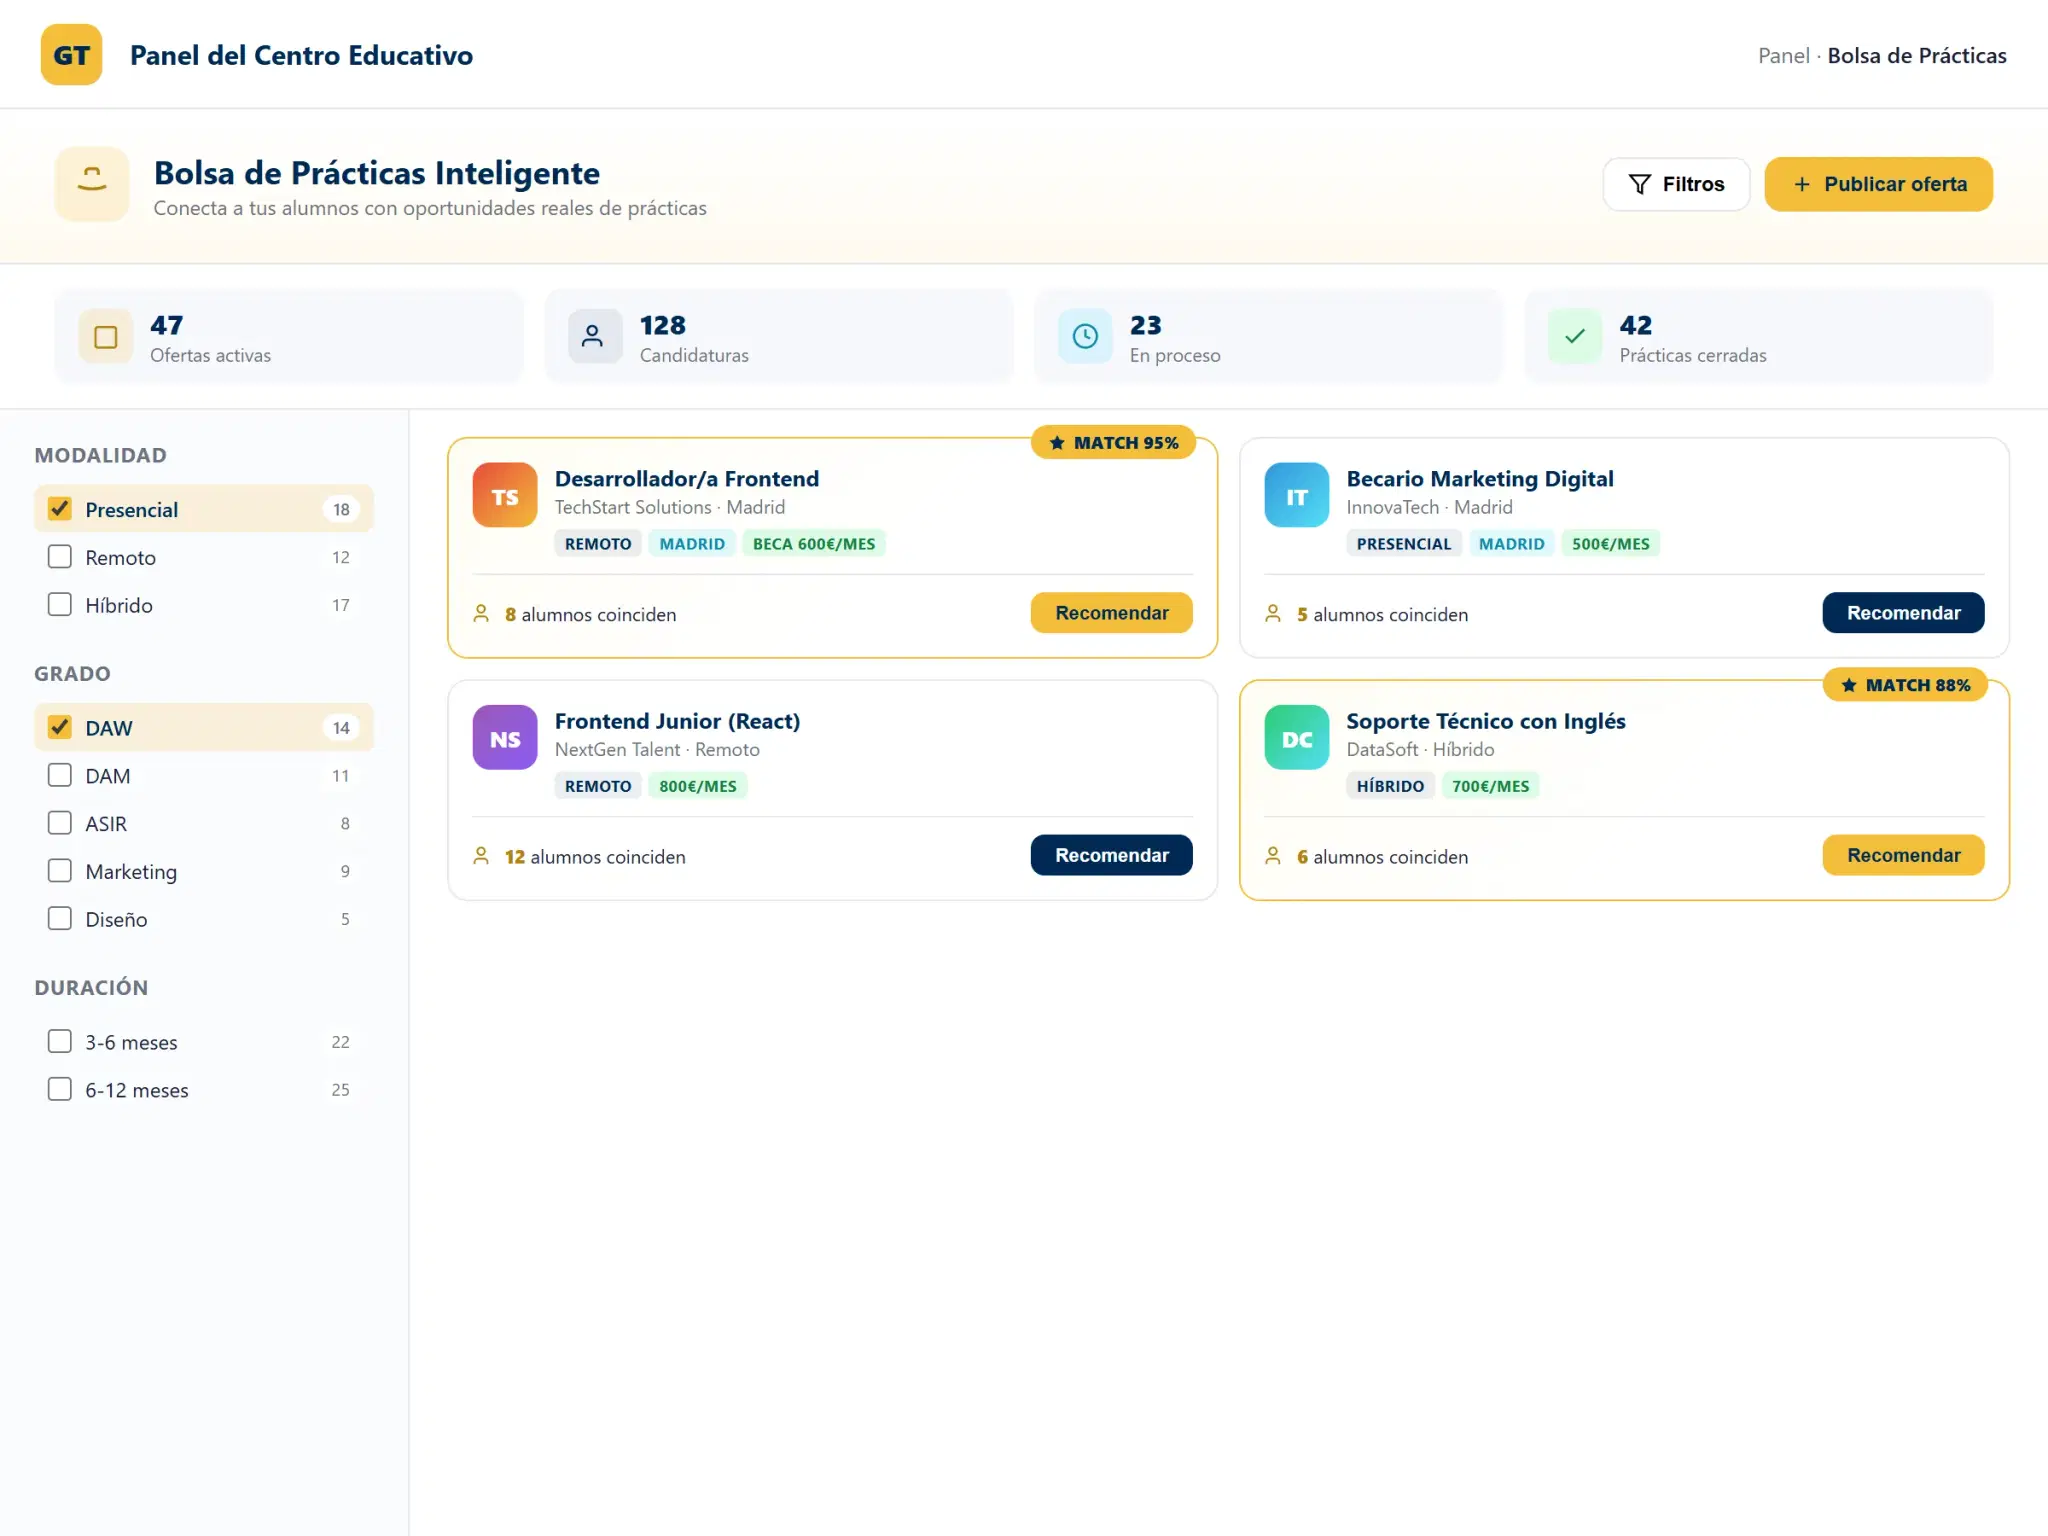Click Publicar oferta button
The height and width of the screenshot is (1536, 2048).
point(1879,184)
